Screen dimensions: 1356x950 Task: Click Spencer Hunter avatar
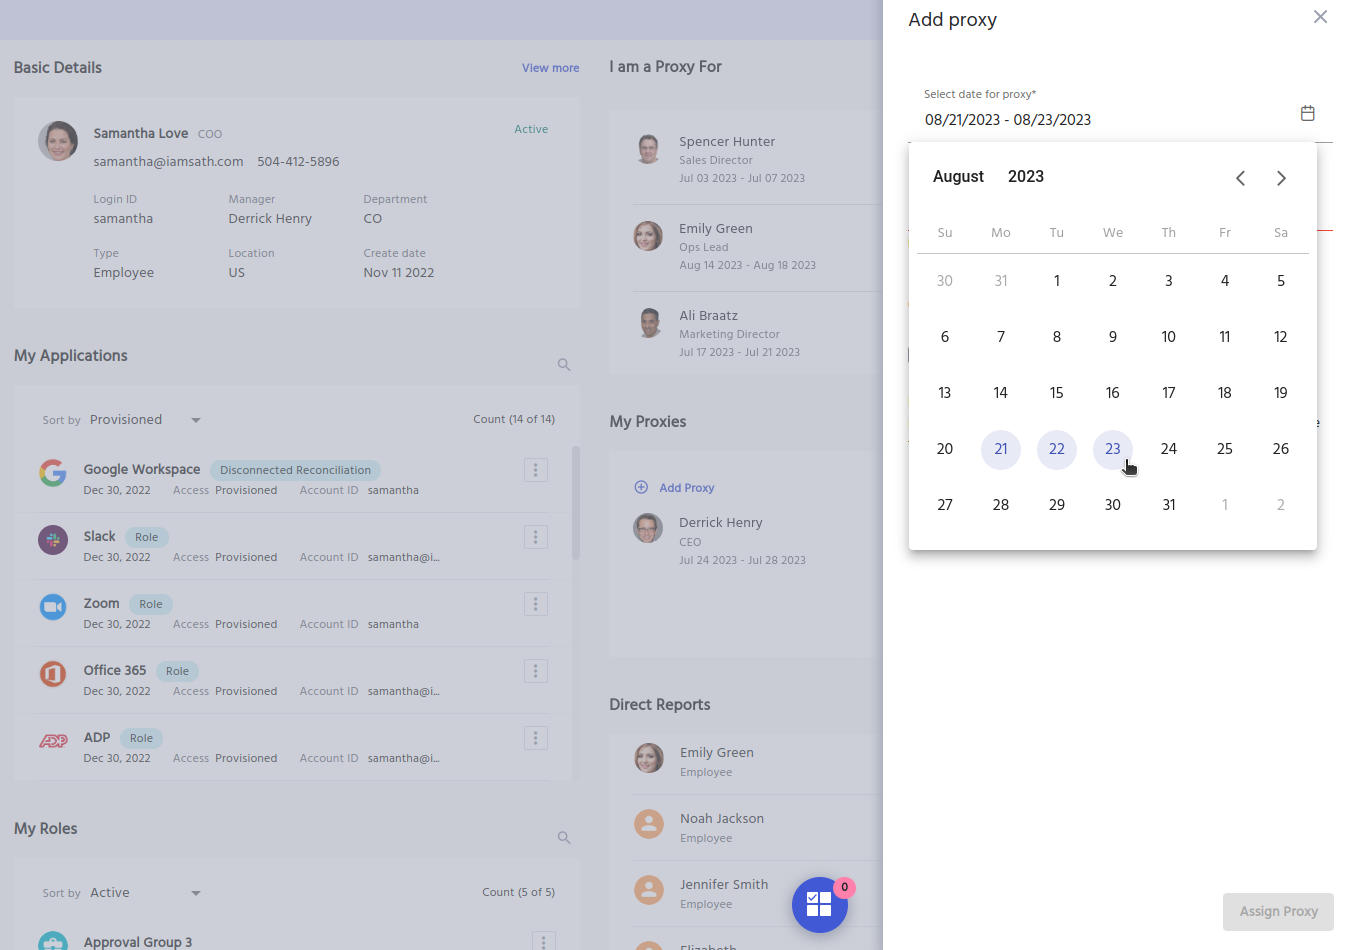(x=648, y=149)
